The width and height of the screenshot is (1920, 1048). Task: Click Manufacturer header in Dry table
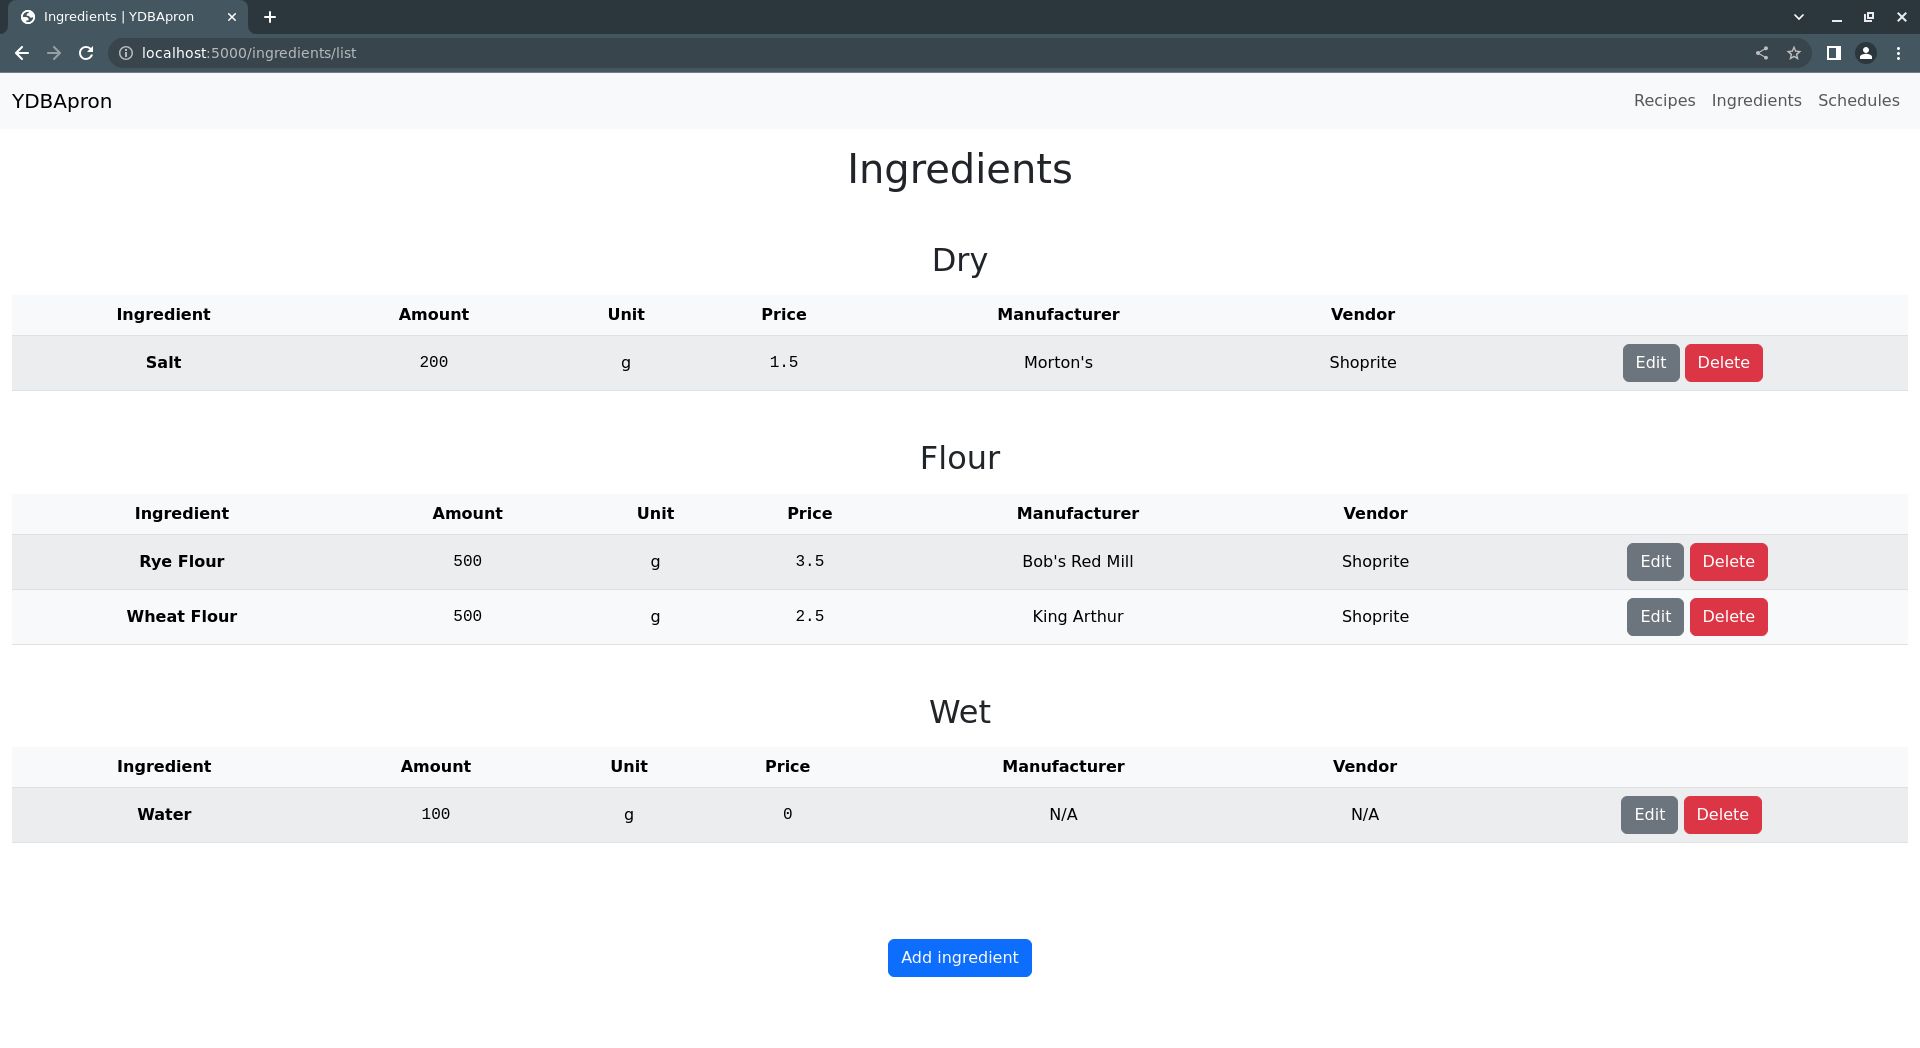pos(1058,315)
